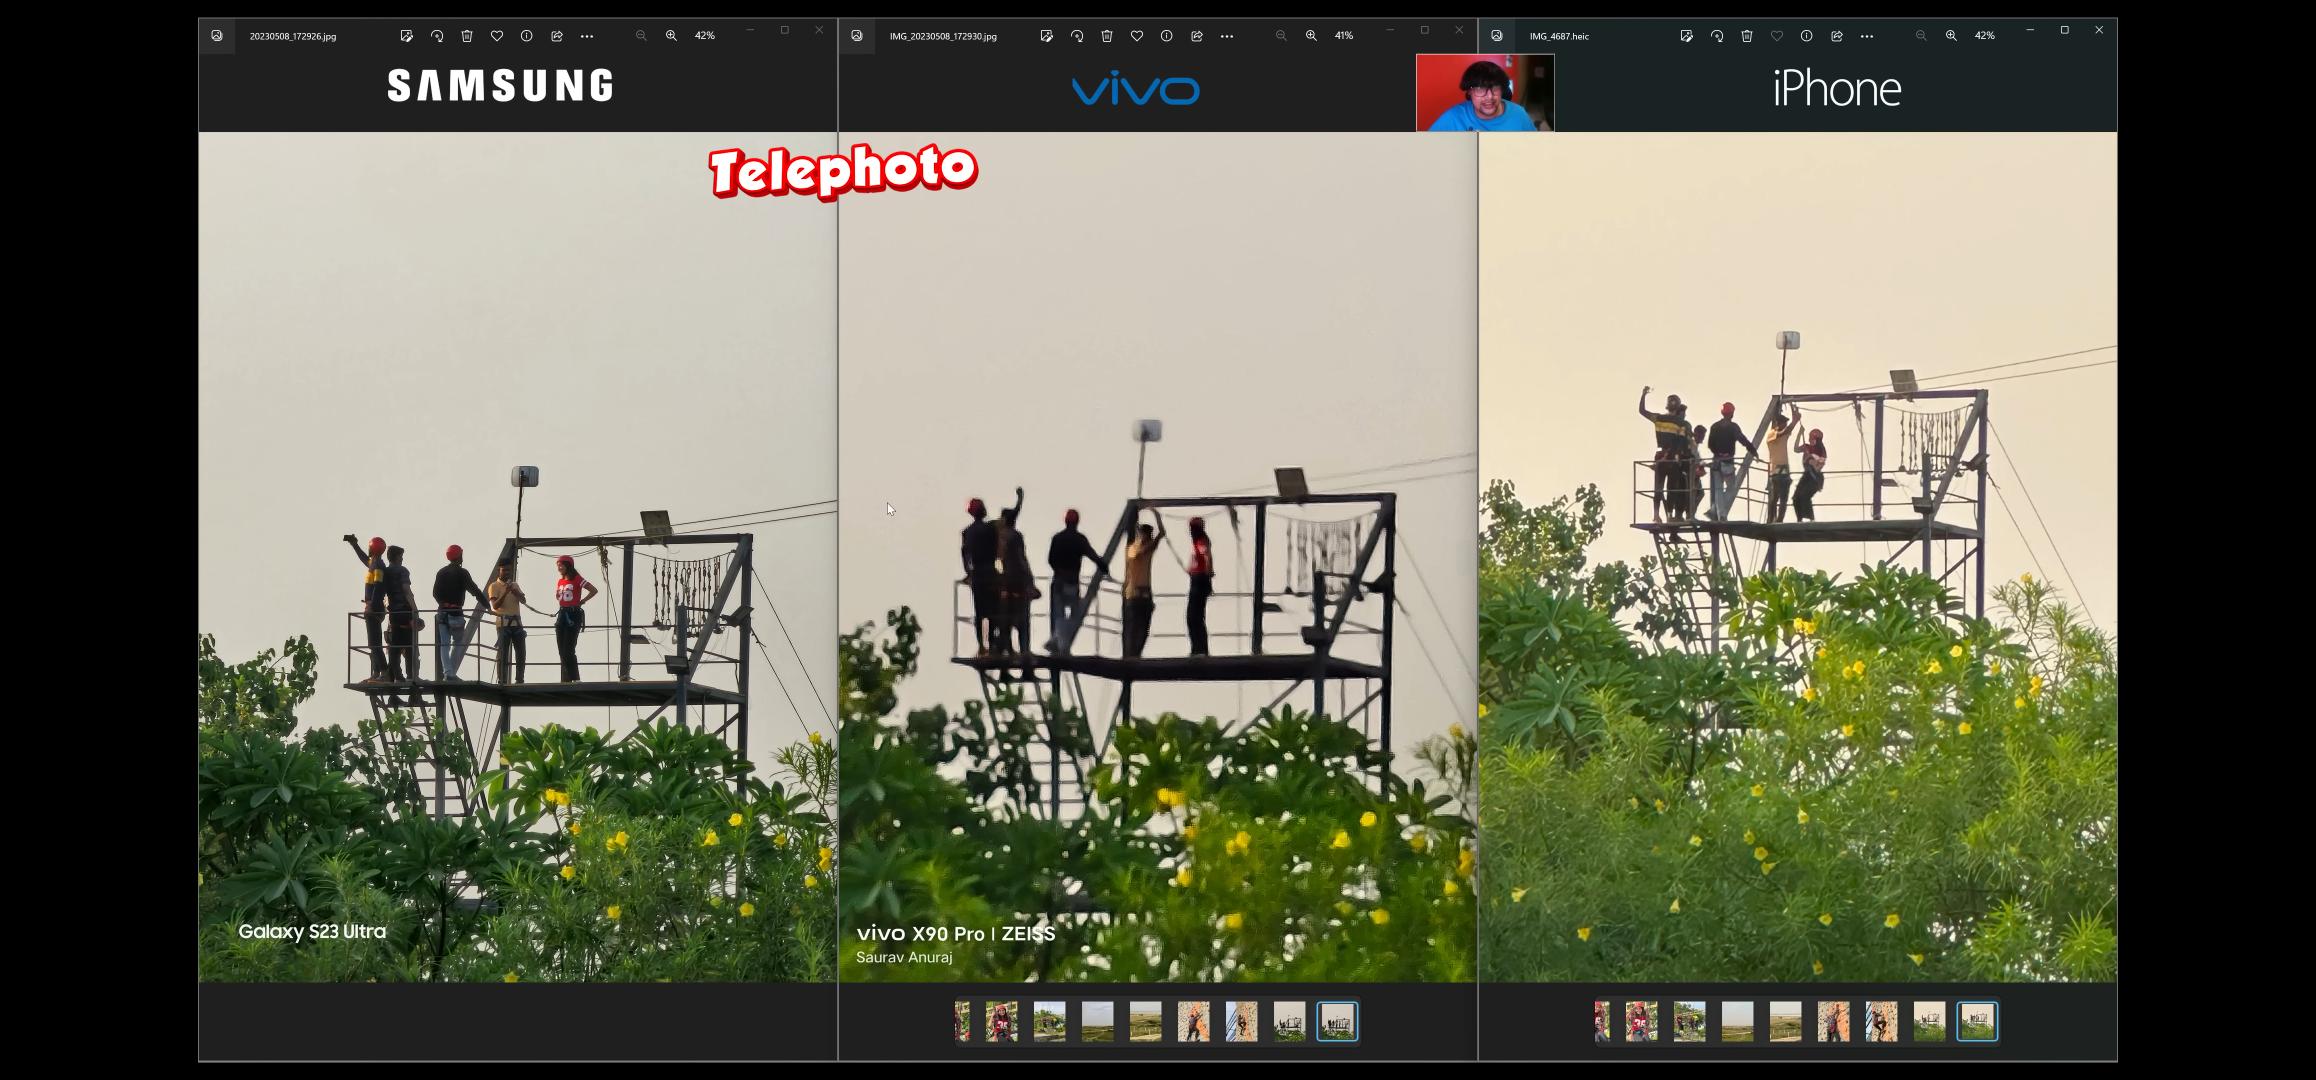Show file info in the vivo window
The image size is (2316, 1080).
(1166, 36)
